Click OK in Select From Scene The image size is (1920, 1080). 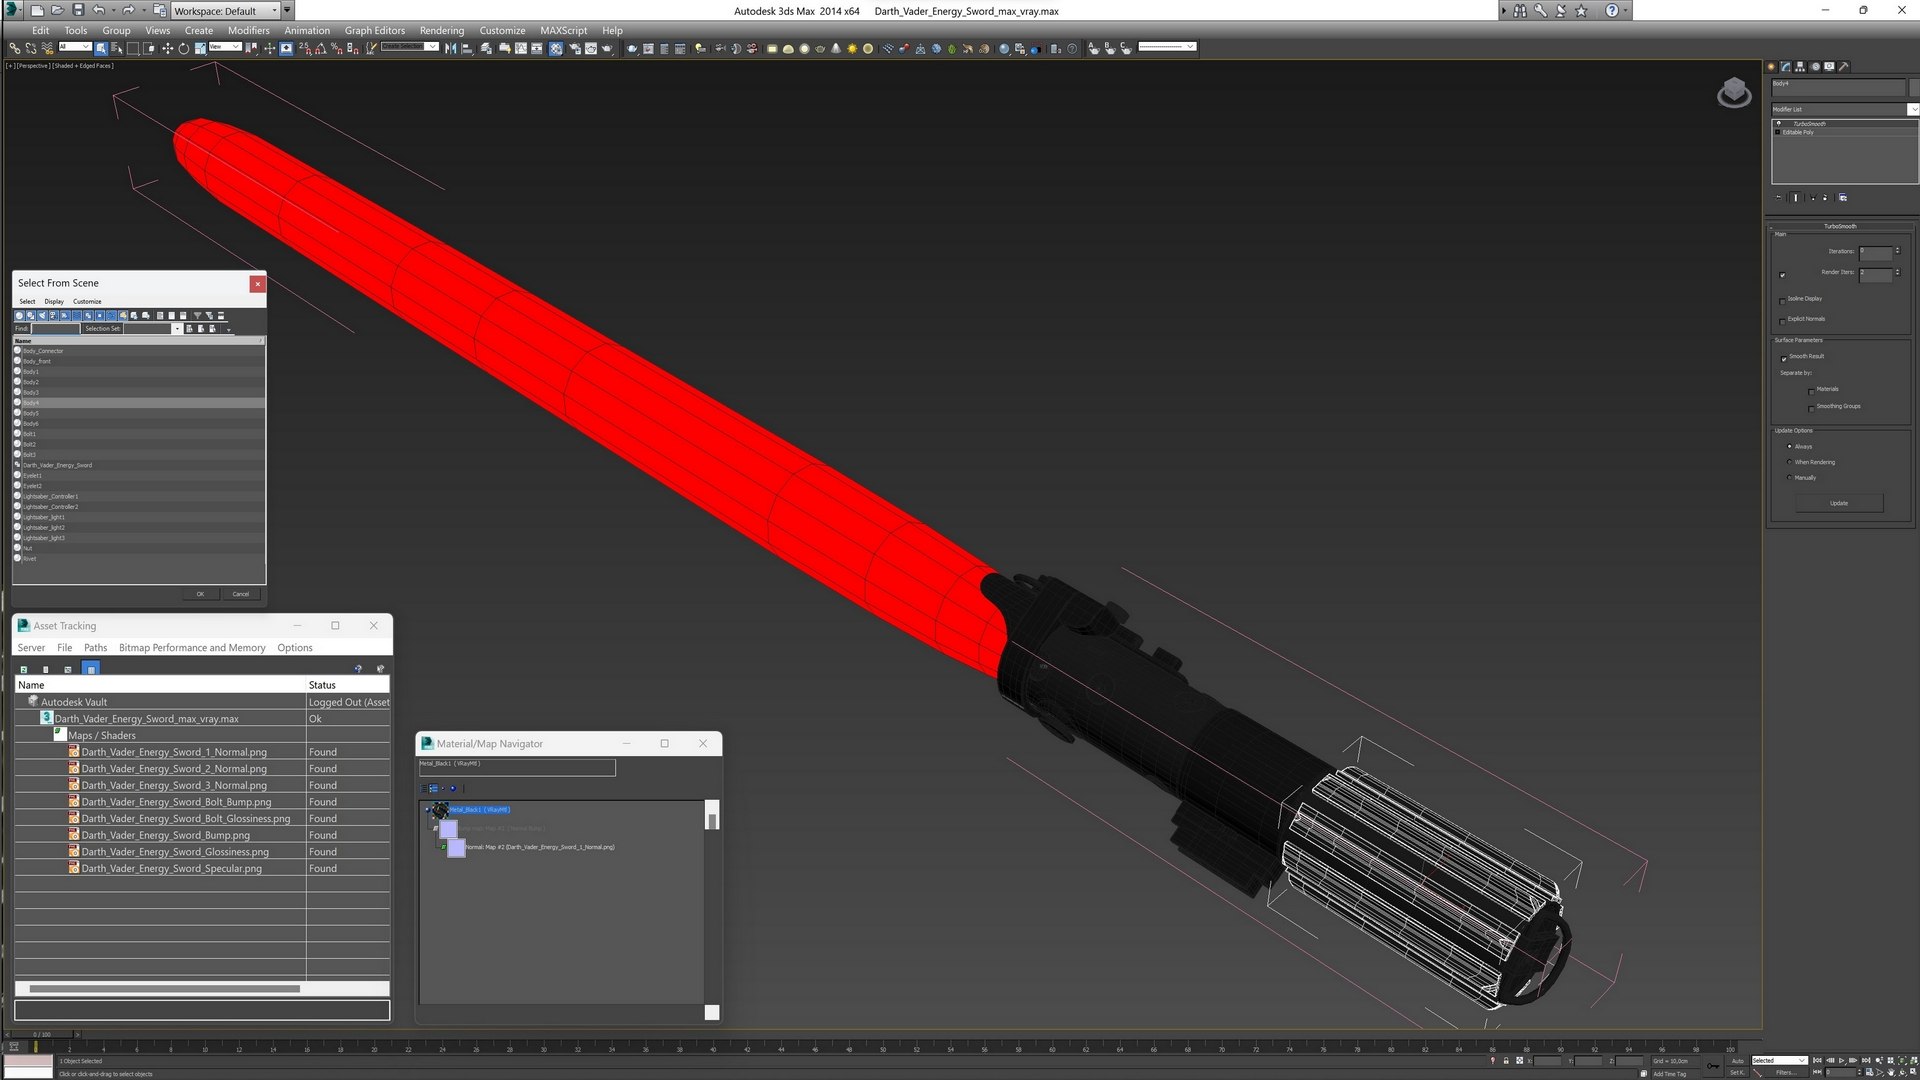(x=200, y=594)
